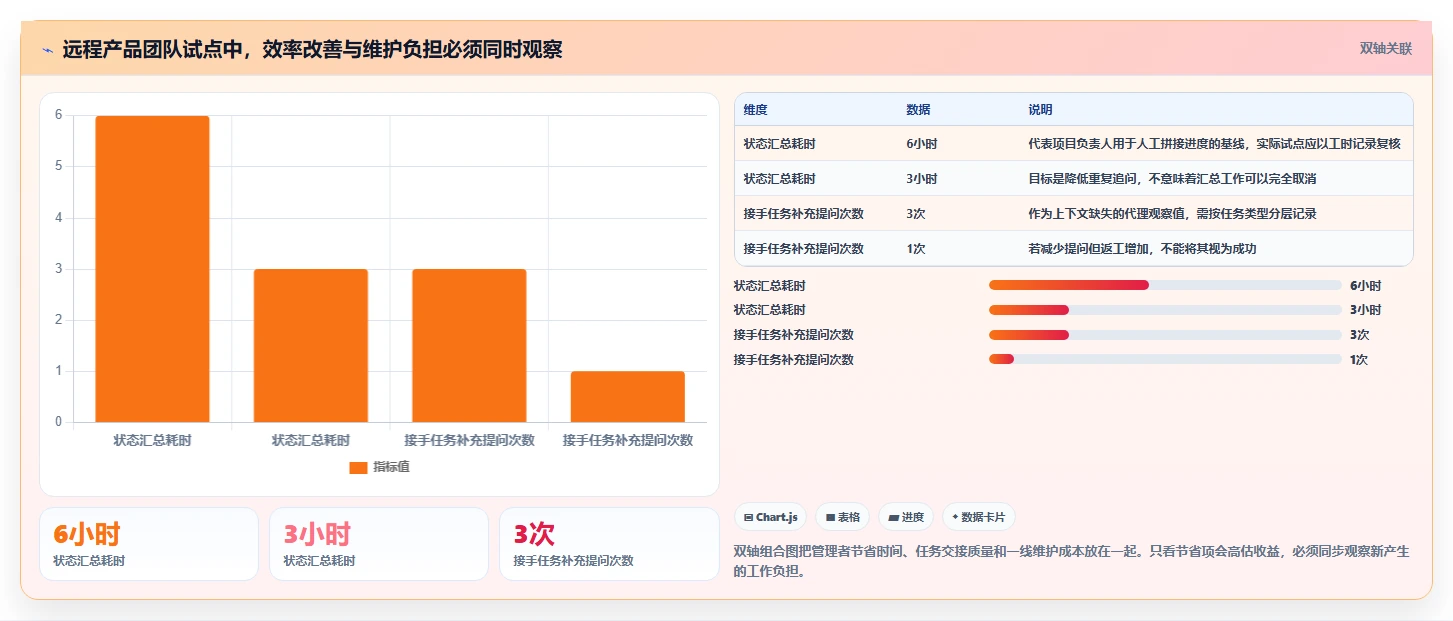Screen dimensions: 1453x621
Task: Click the y-axis tick label 0
Action: pos(58,422)
